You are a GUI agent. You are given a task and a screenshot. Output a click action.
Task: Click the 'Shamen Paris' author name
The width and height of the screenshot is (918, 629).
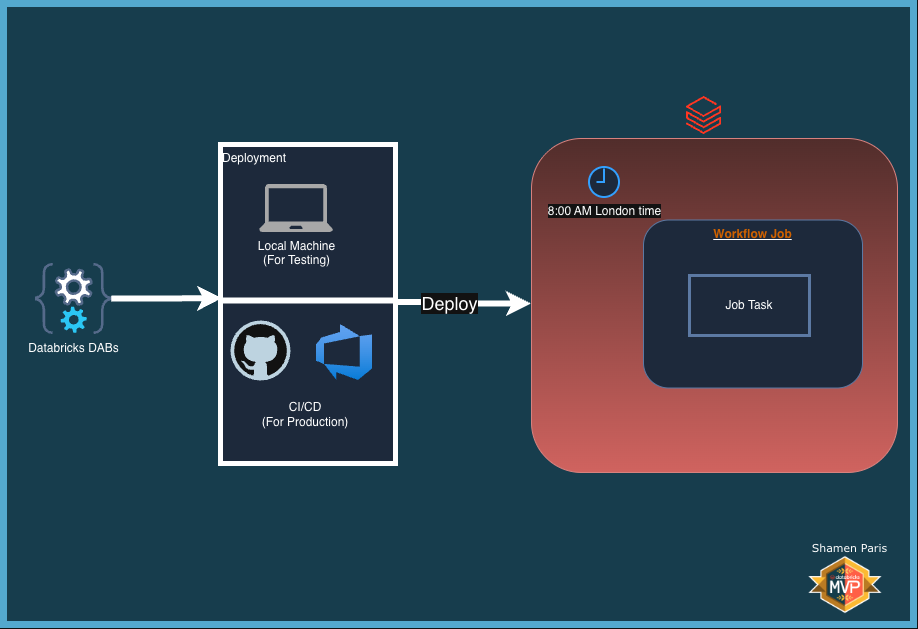pyautogui.click(x=849, y=548)
